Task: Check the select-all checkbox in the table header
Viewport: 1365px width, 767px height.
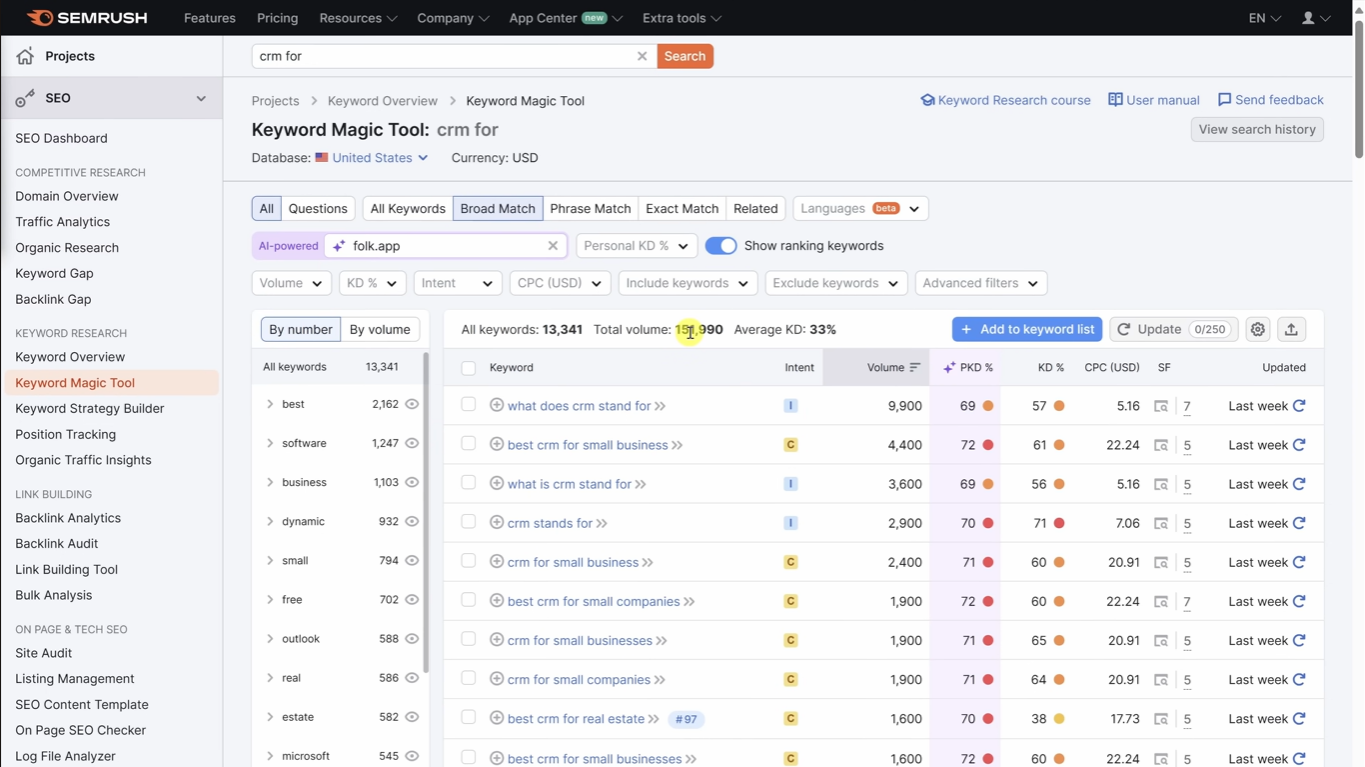Action: [468, 367]
